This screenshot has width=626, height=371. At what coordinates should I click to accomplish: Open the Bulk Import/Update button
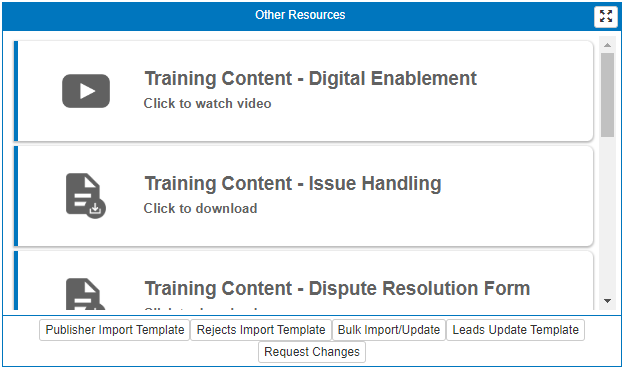[389, 330]
